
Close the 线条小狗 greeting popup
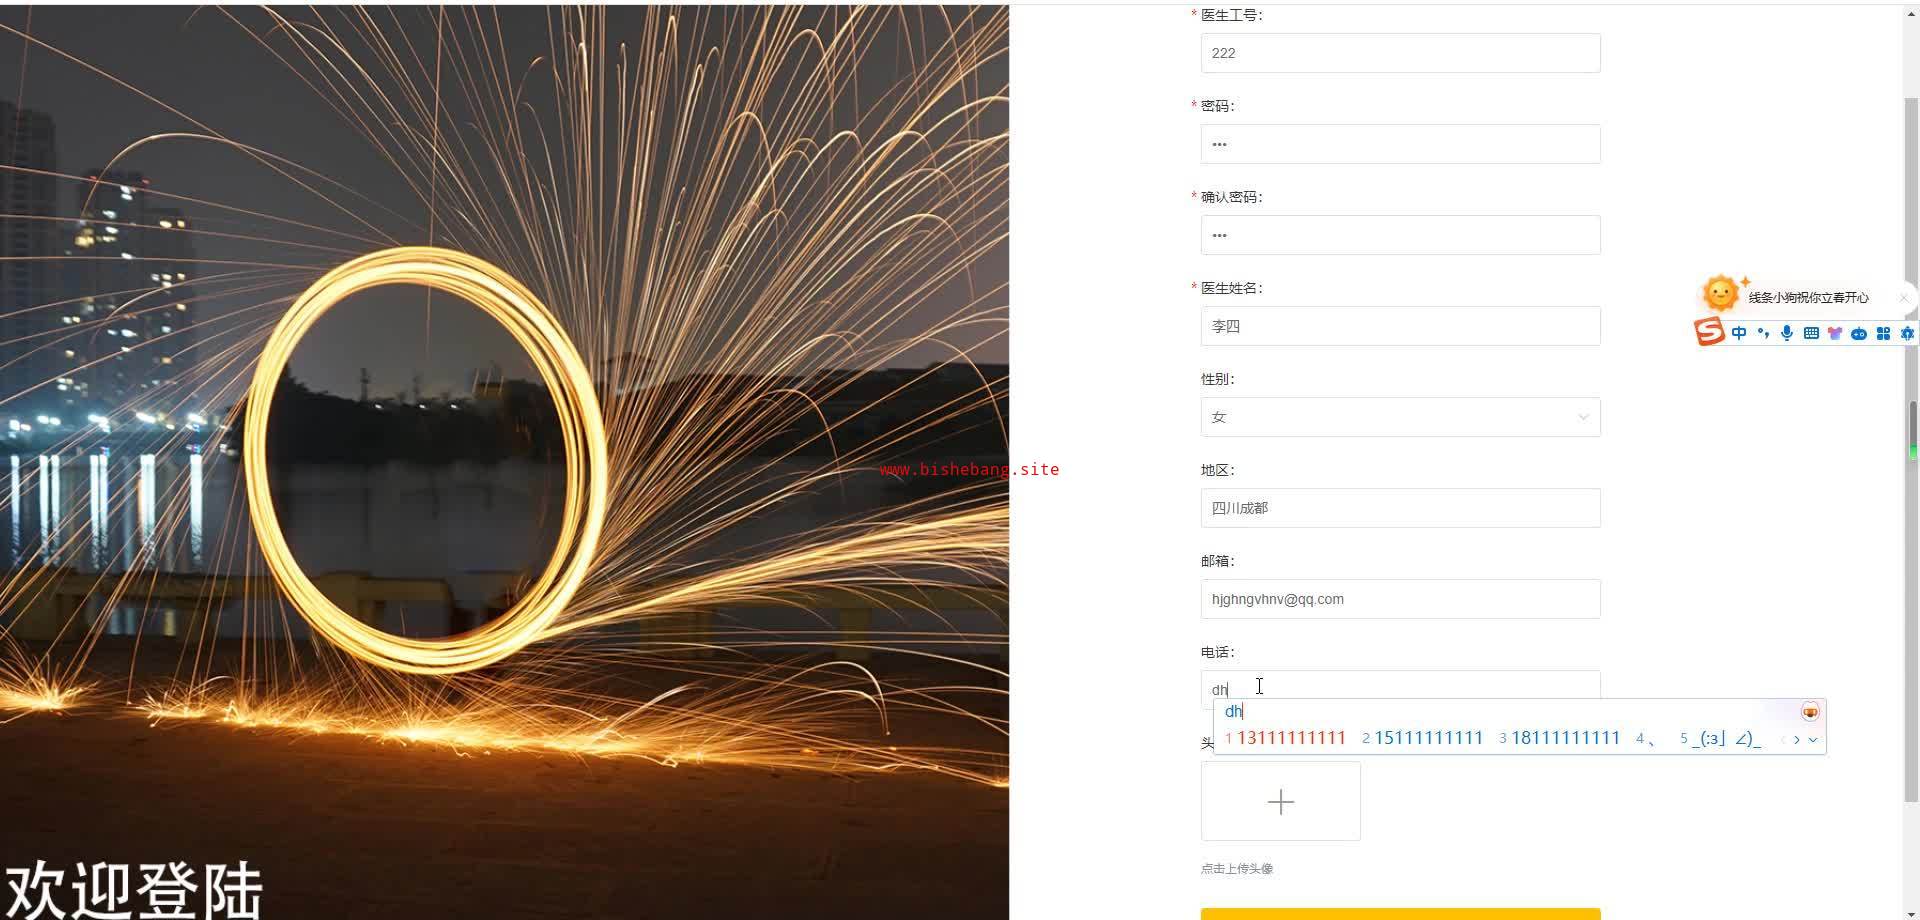pos(1904,297)
